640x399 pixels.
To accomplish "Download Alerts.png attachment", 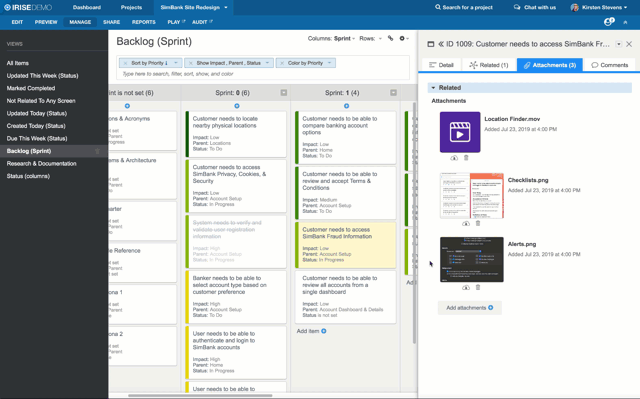I will [466, 288].
